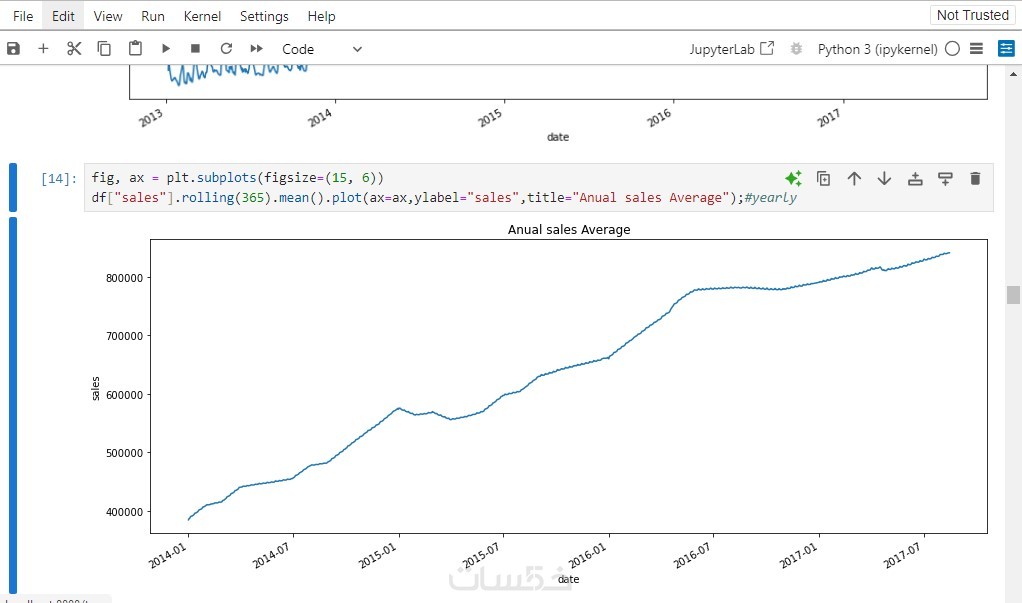Open the cell type dropdown showing Code

tap(322, 49)
